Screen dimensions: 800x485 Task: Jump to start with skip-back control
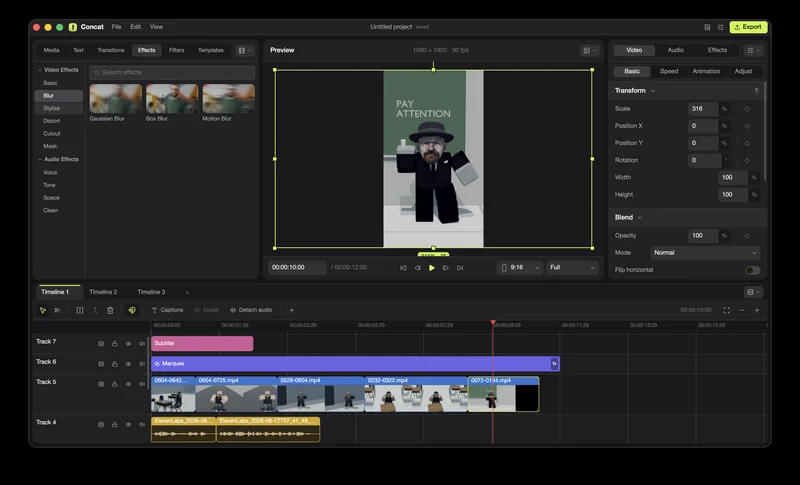pos(403,268)
